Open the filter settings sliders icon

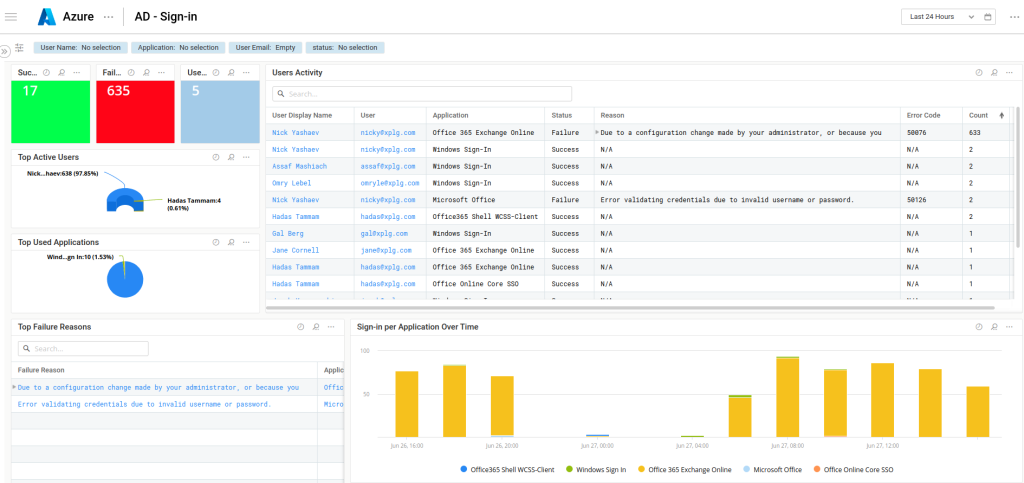coord(20,48)
